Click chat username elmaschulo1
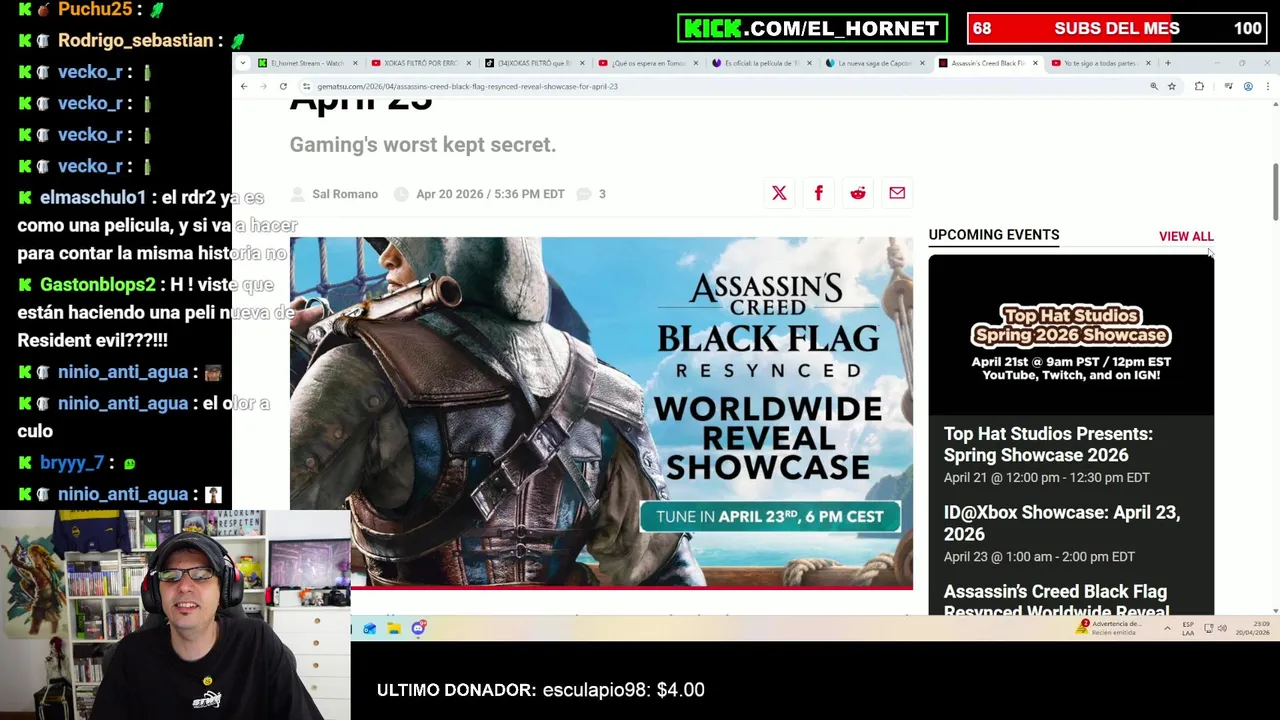This screenshot has width=1280, height=720. 93,197
